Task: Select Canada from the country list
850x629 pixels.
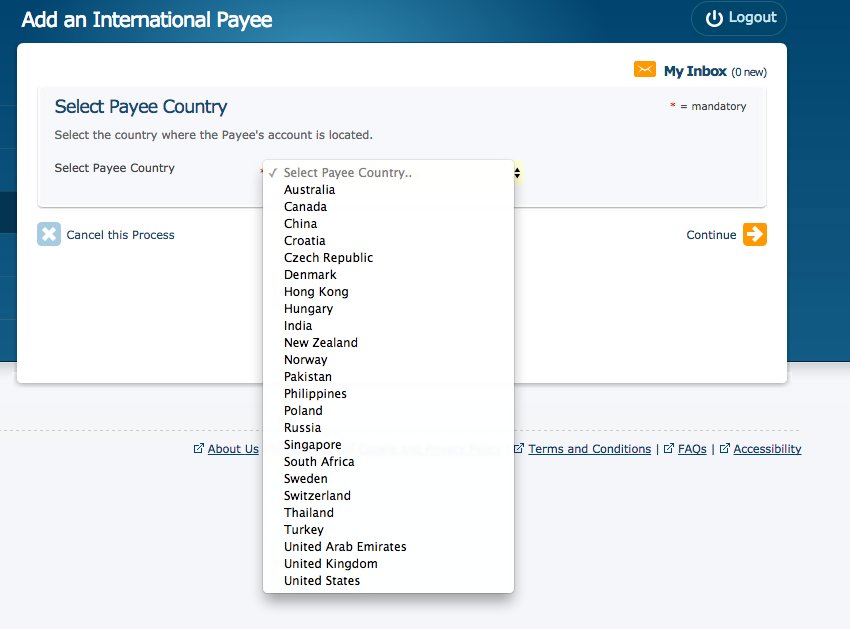Action: [x=388, y=207]
